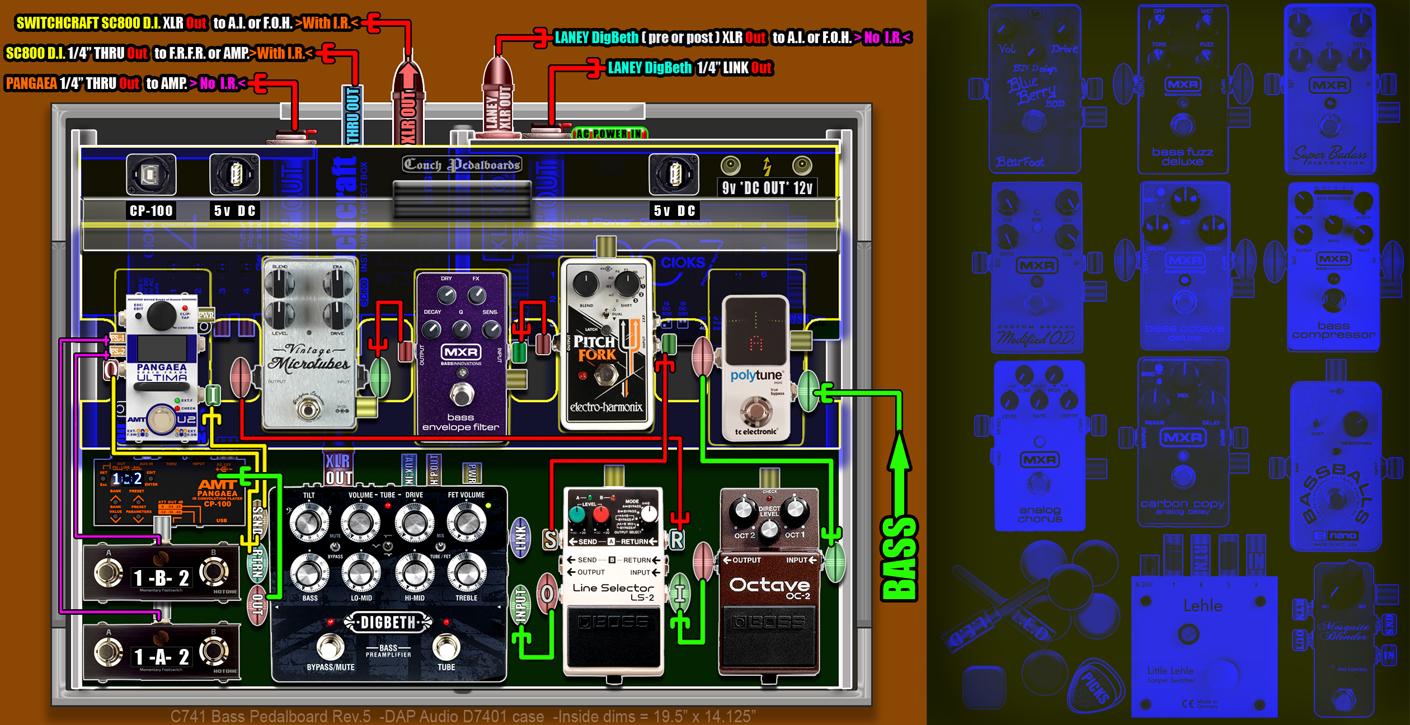Adjust the Line Selector teal level knob
Viewport: 1410px width, 725px height.
tap(577, 515)
